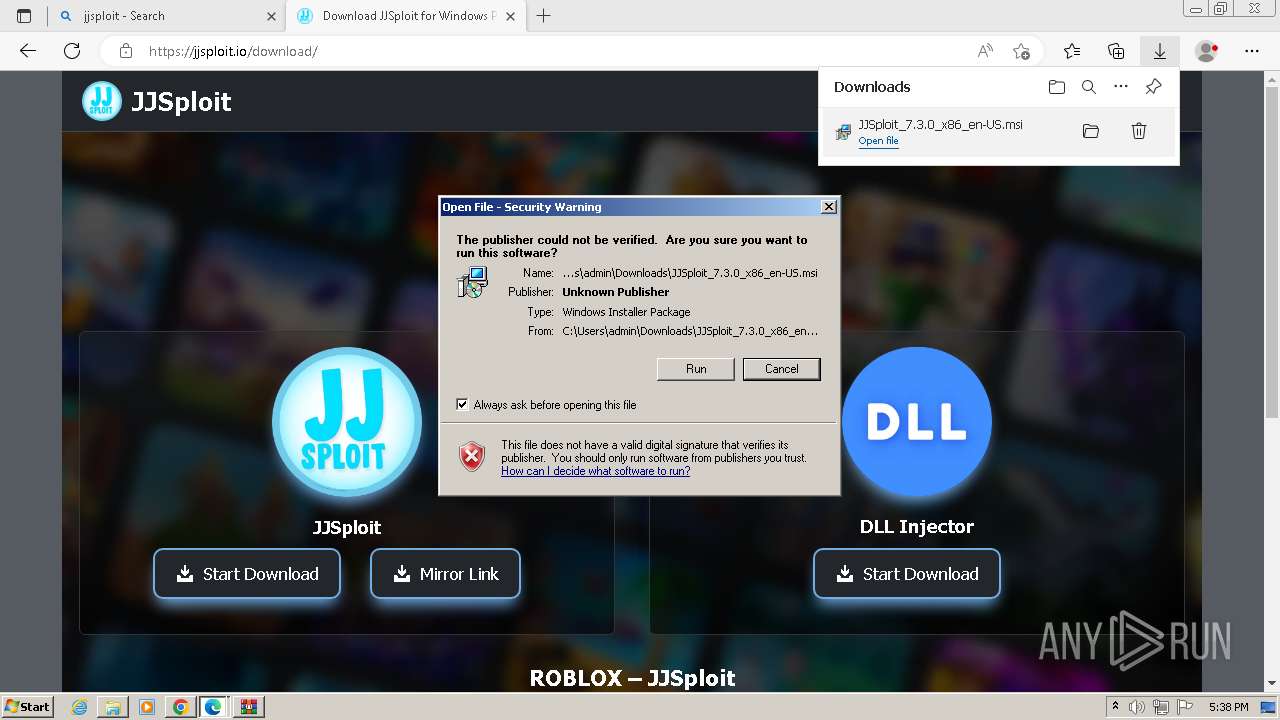Uncheck Always ask before opening this file
The height and width of the screenshot is (720, 1280).
[x=462, y=405]
